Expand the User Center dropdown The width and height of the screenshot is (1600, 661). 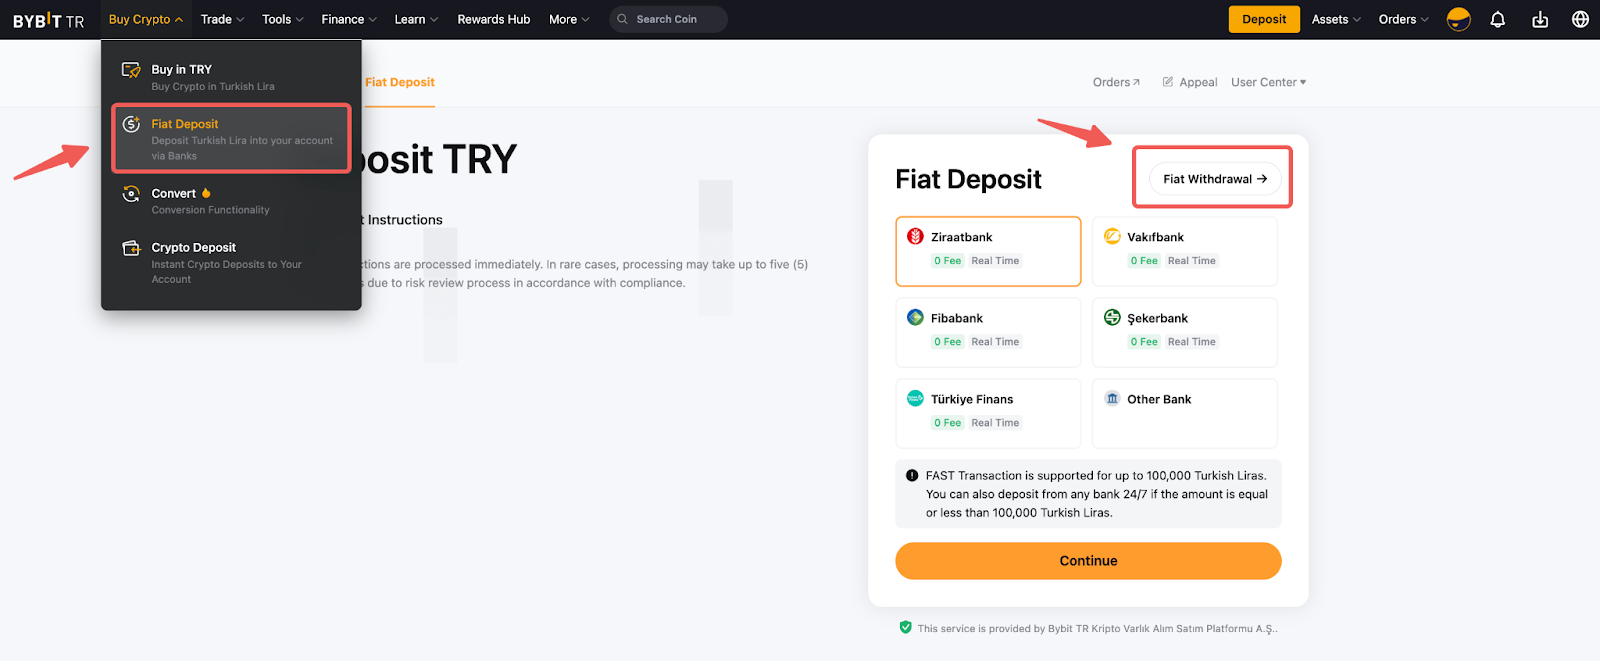click(x=1268, y=82)
